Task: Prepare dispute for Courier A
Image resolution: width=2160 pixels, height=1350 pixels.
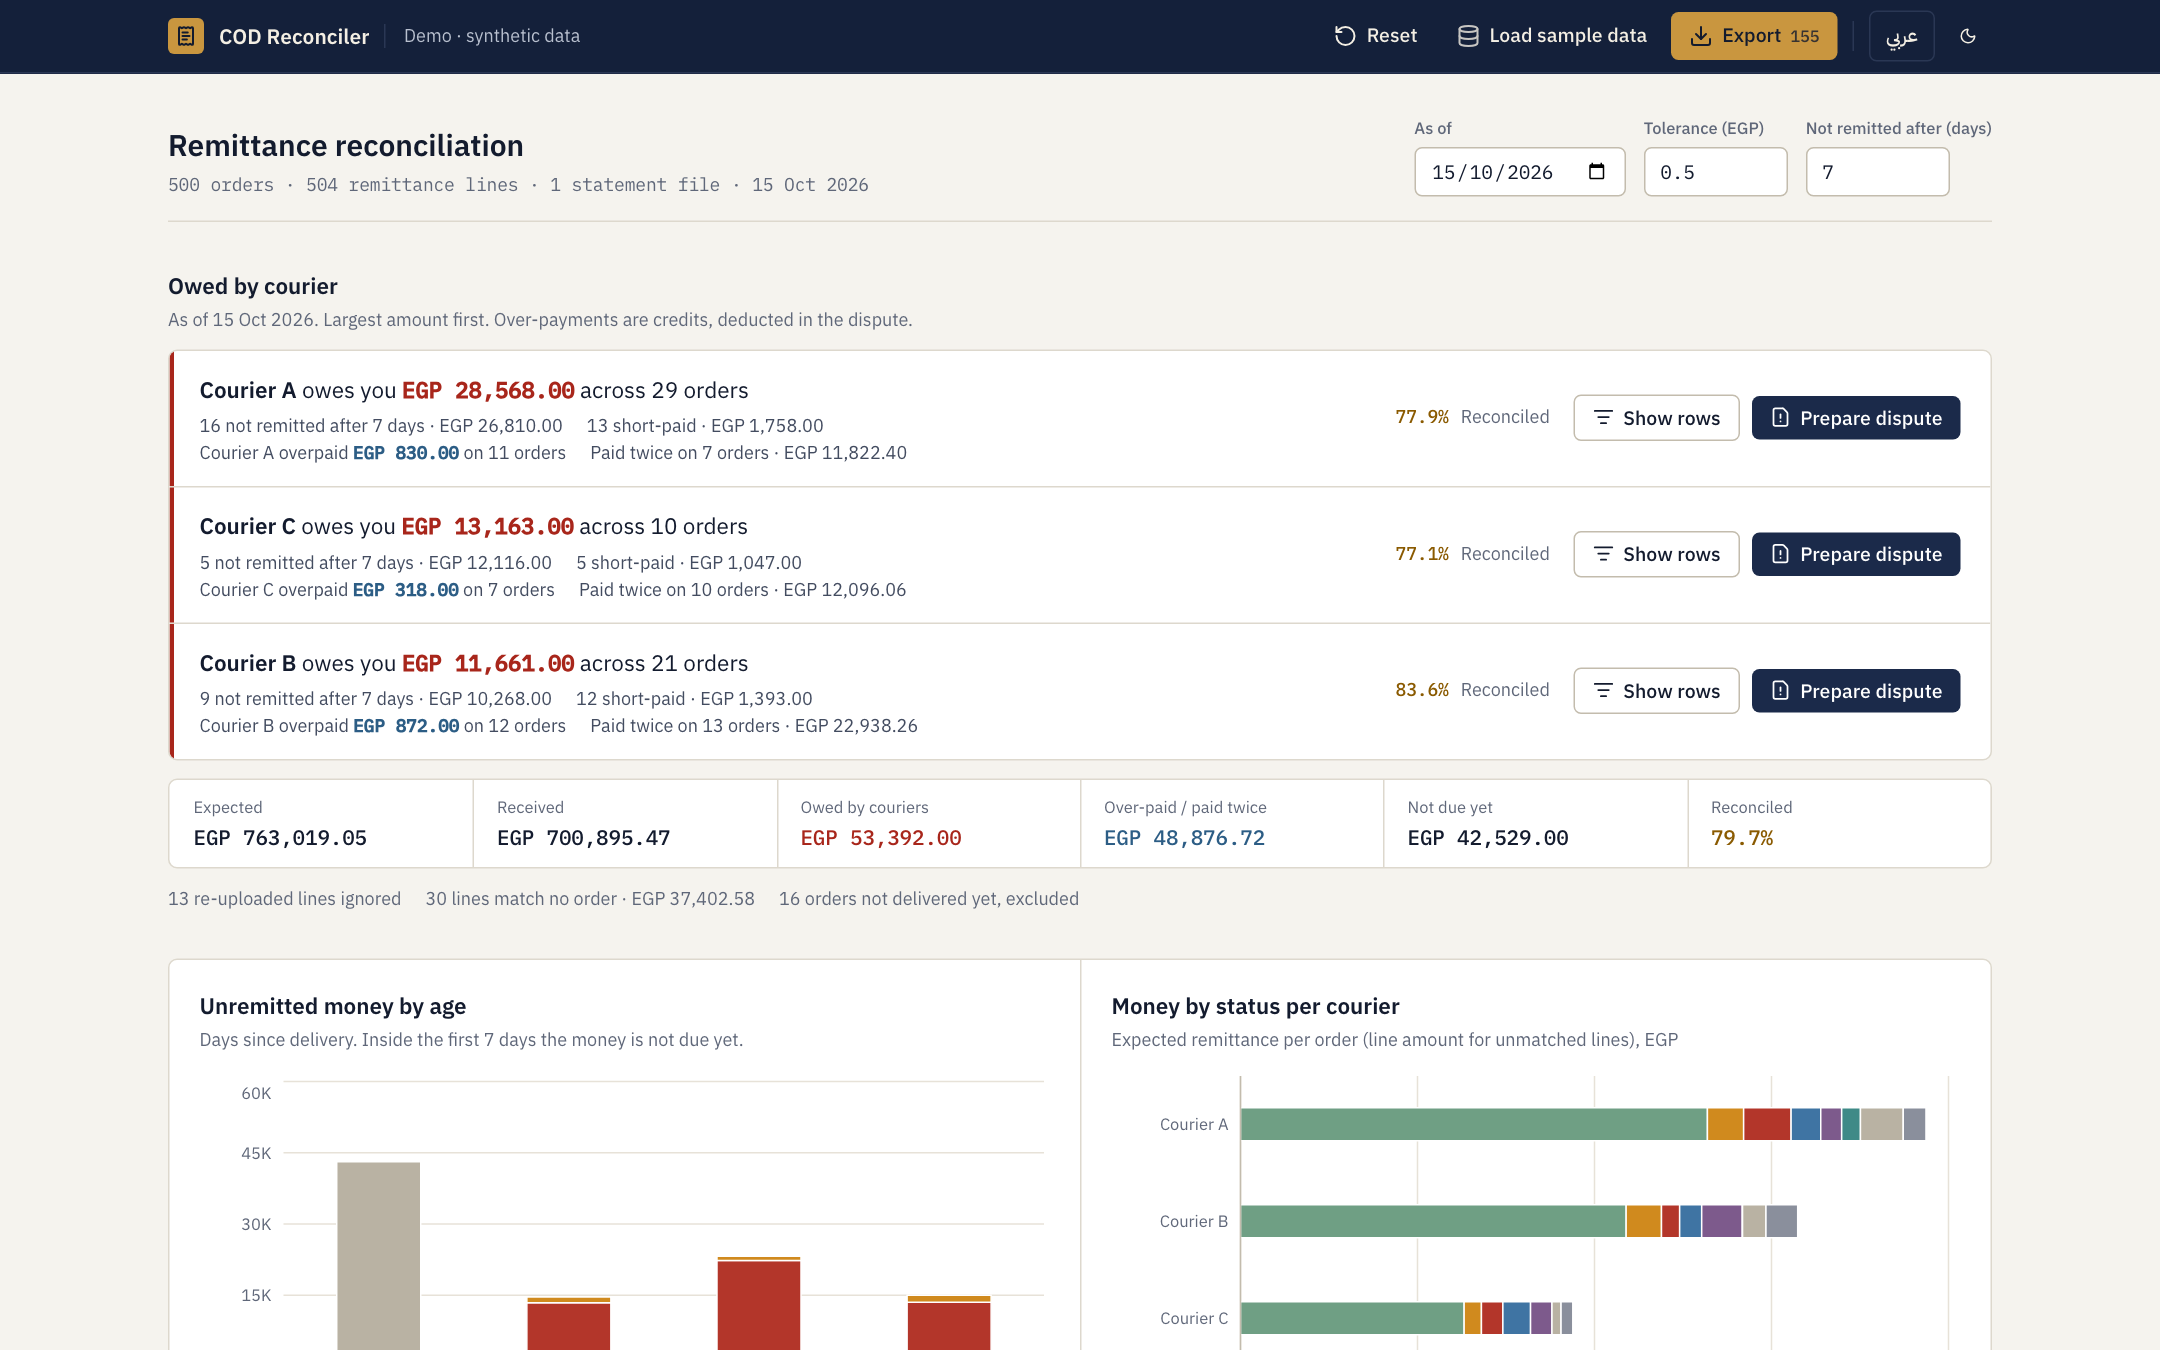Action: point(1856,418)
